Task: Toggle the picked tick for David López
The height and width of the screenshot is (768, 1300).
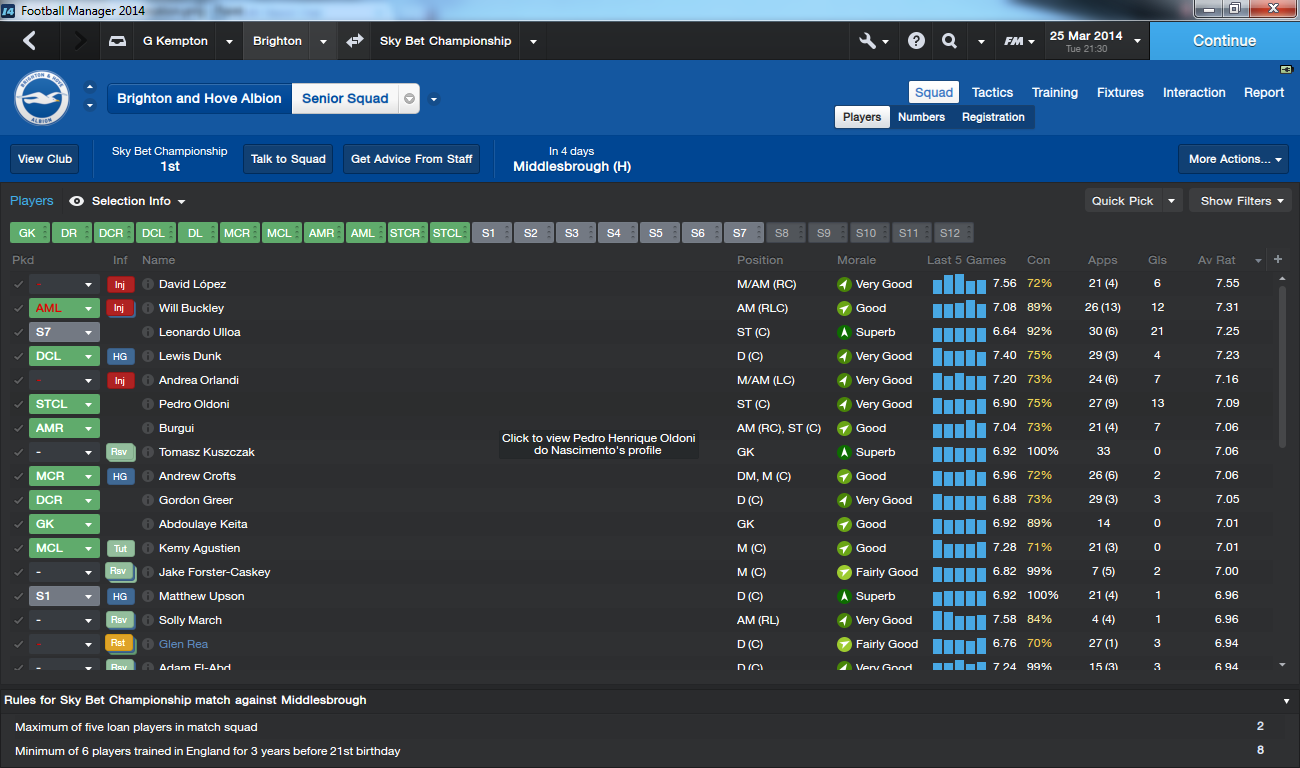Action: pos(17,284)
